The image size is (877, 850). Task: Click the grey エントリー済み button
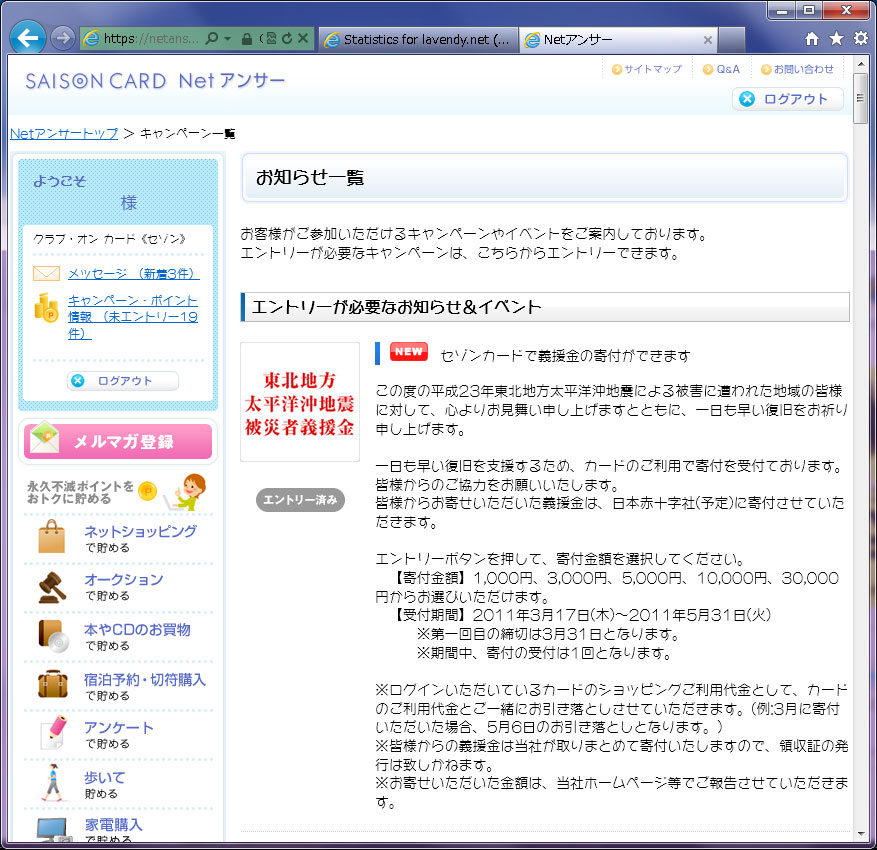pos(300,500)
